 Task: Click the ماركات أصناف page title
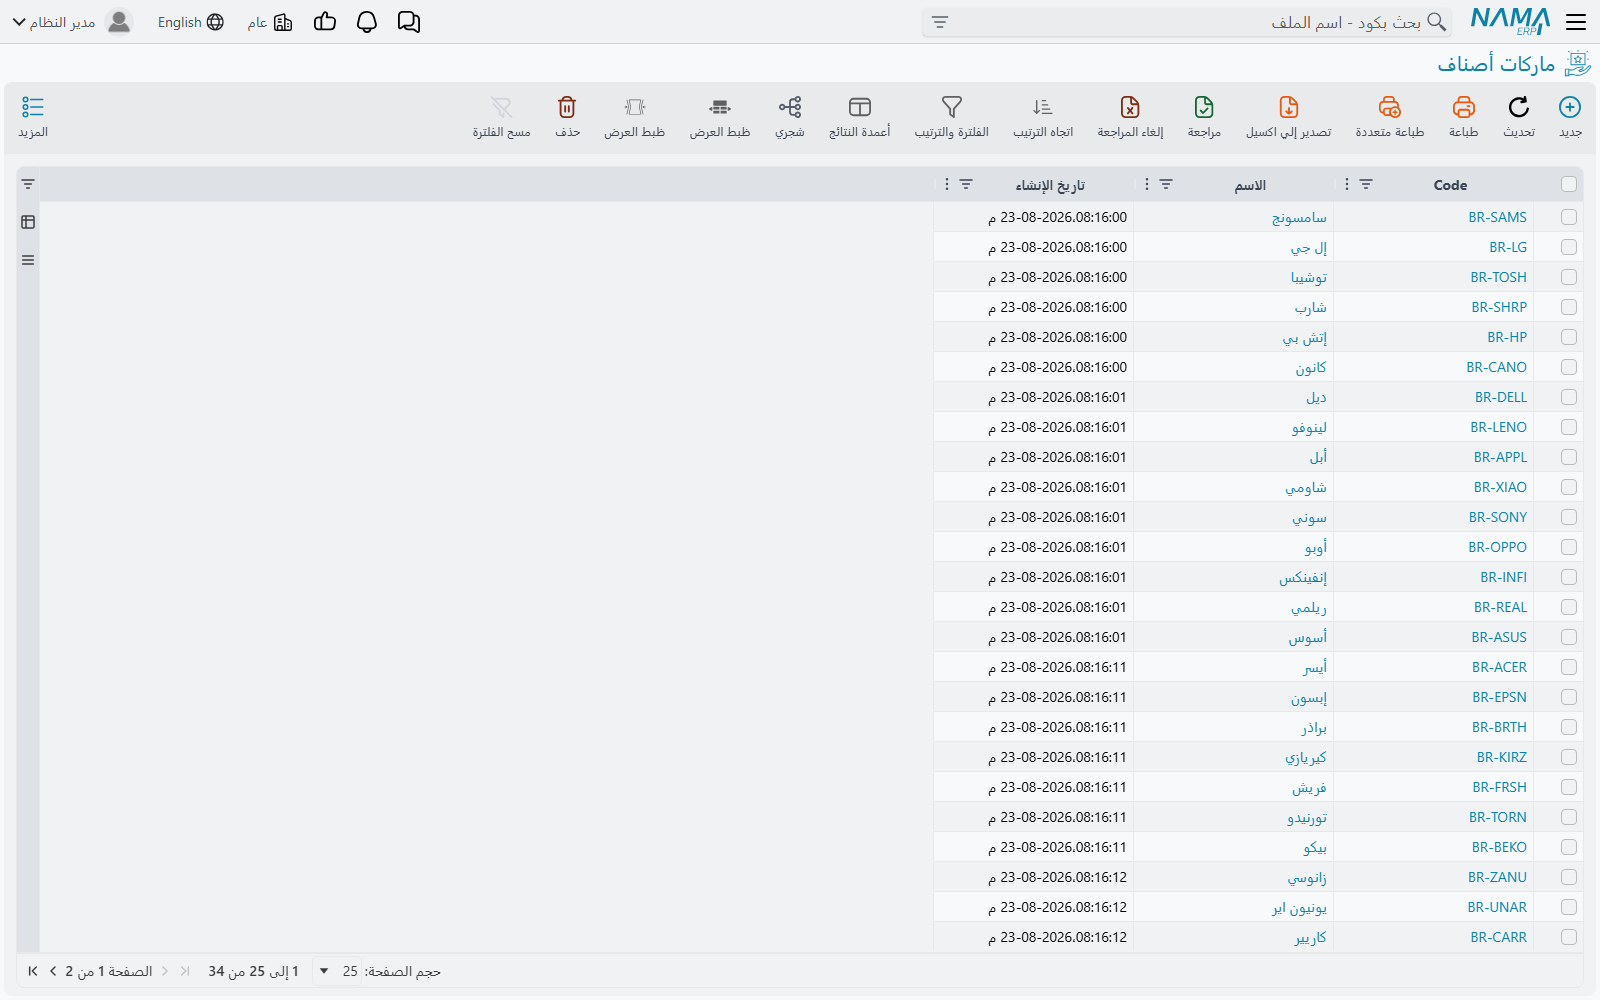pyautogui.click(x=1496, y=64)
